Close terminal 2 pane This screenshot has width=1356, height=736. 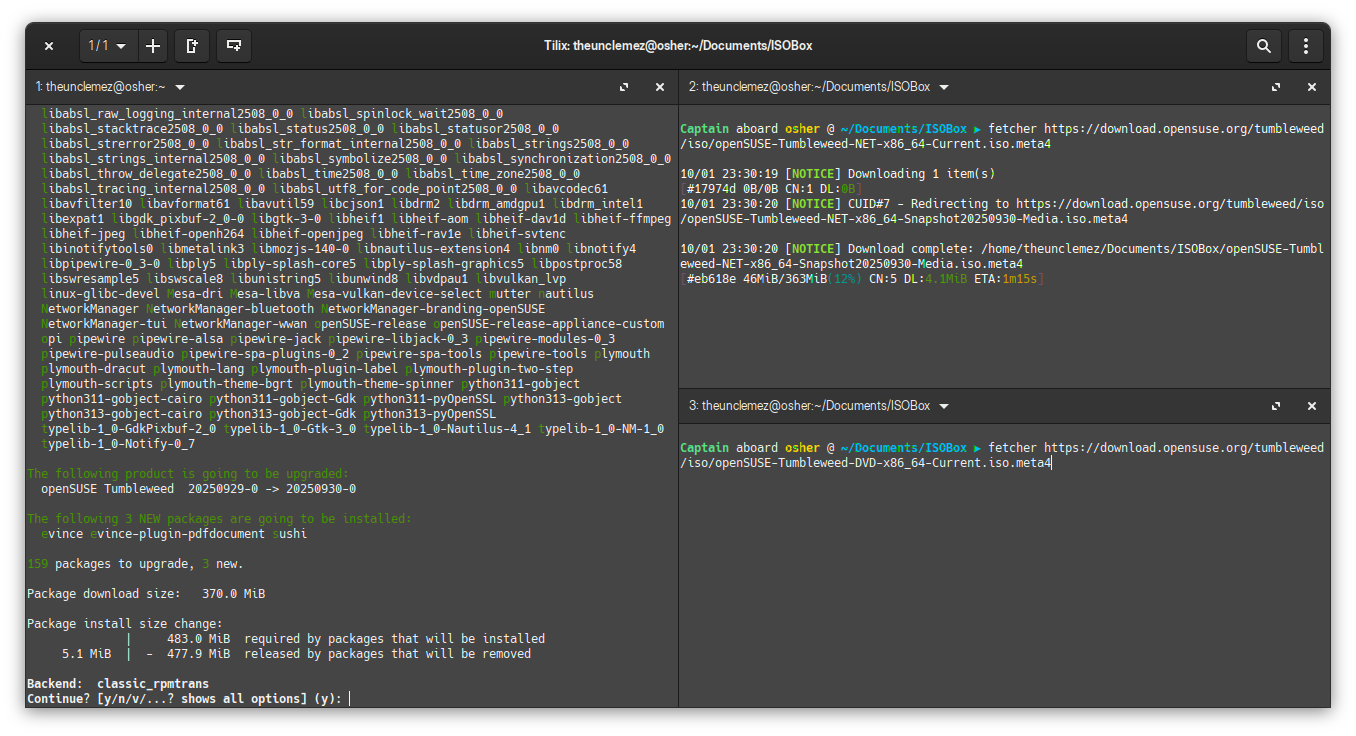[x=1312, y=87]
